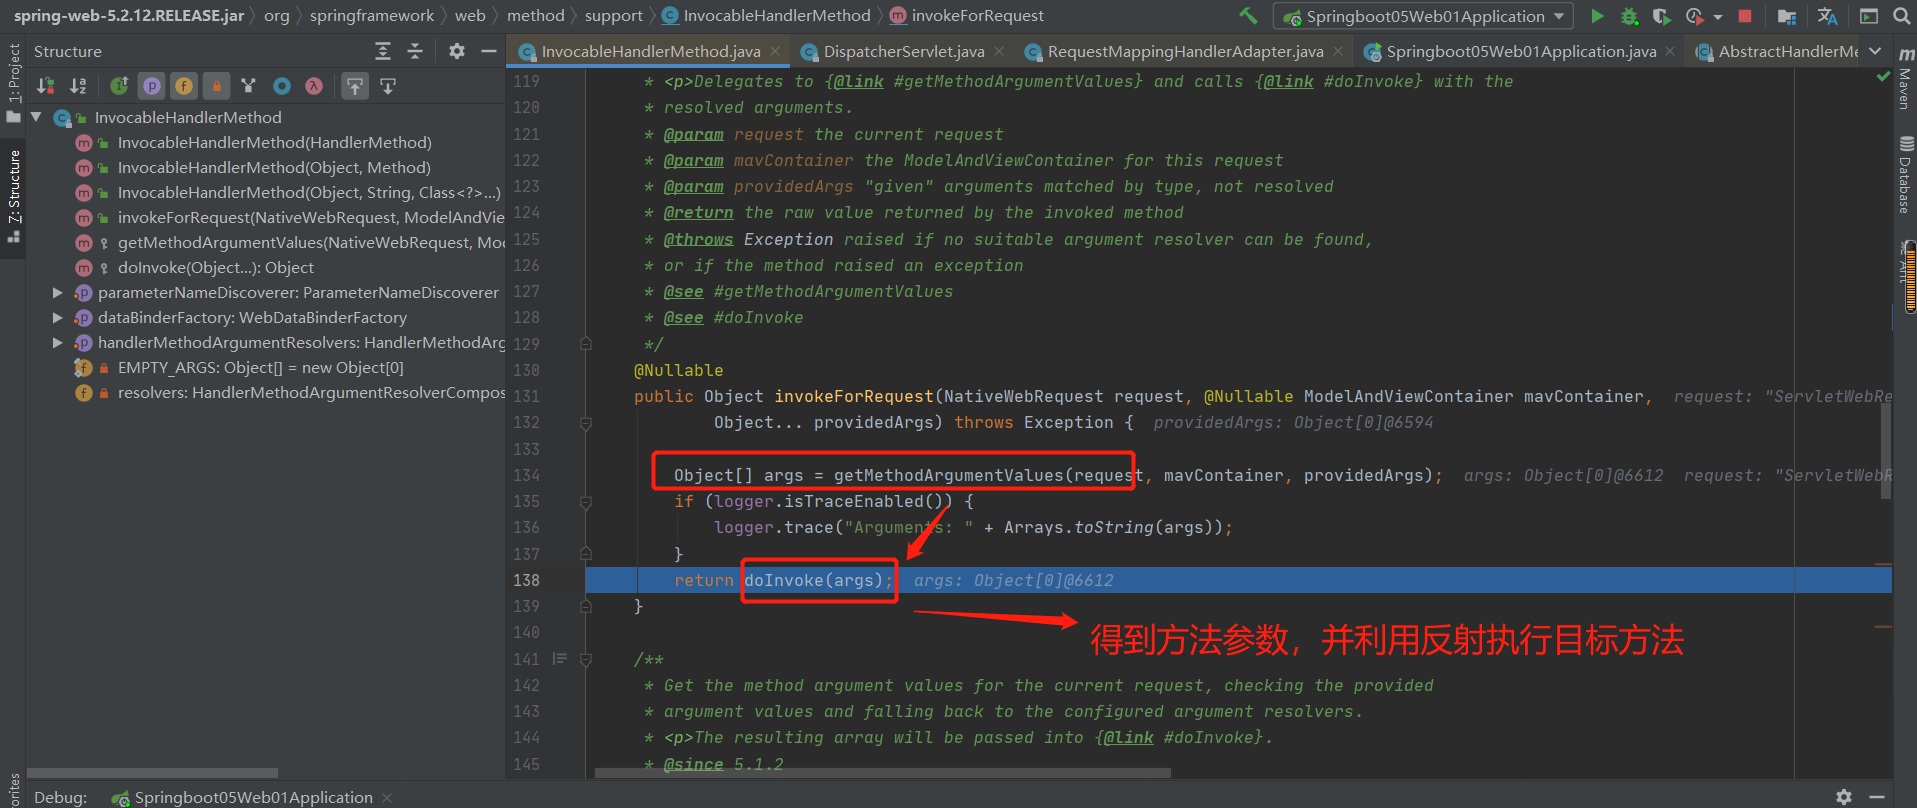The width and height of the screenshot is (1917, 808).
Task: Select InvocableHandlerMethod(Object, Method) constructor
Action: (274, 168)
